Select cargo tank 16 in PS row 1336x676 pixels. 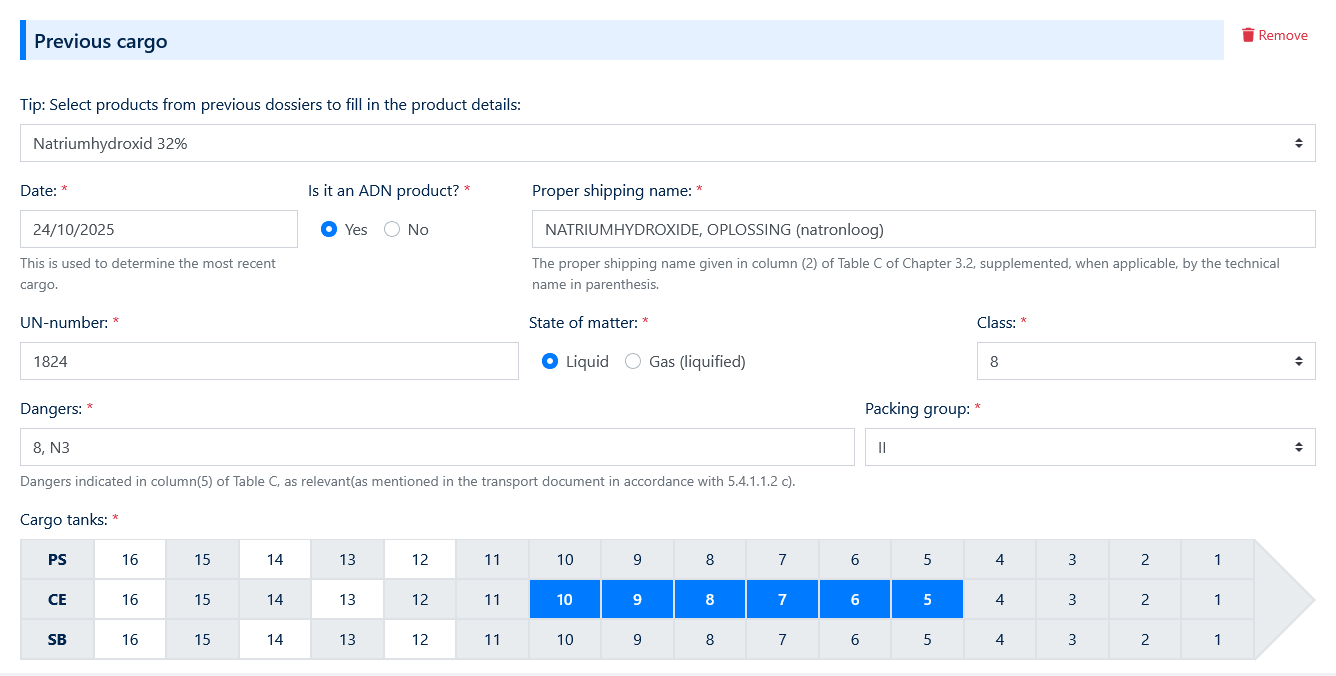point(129,559)
